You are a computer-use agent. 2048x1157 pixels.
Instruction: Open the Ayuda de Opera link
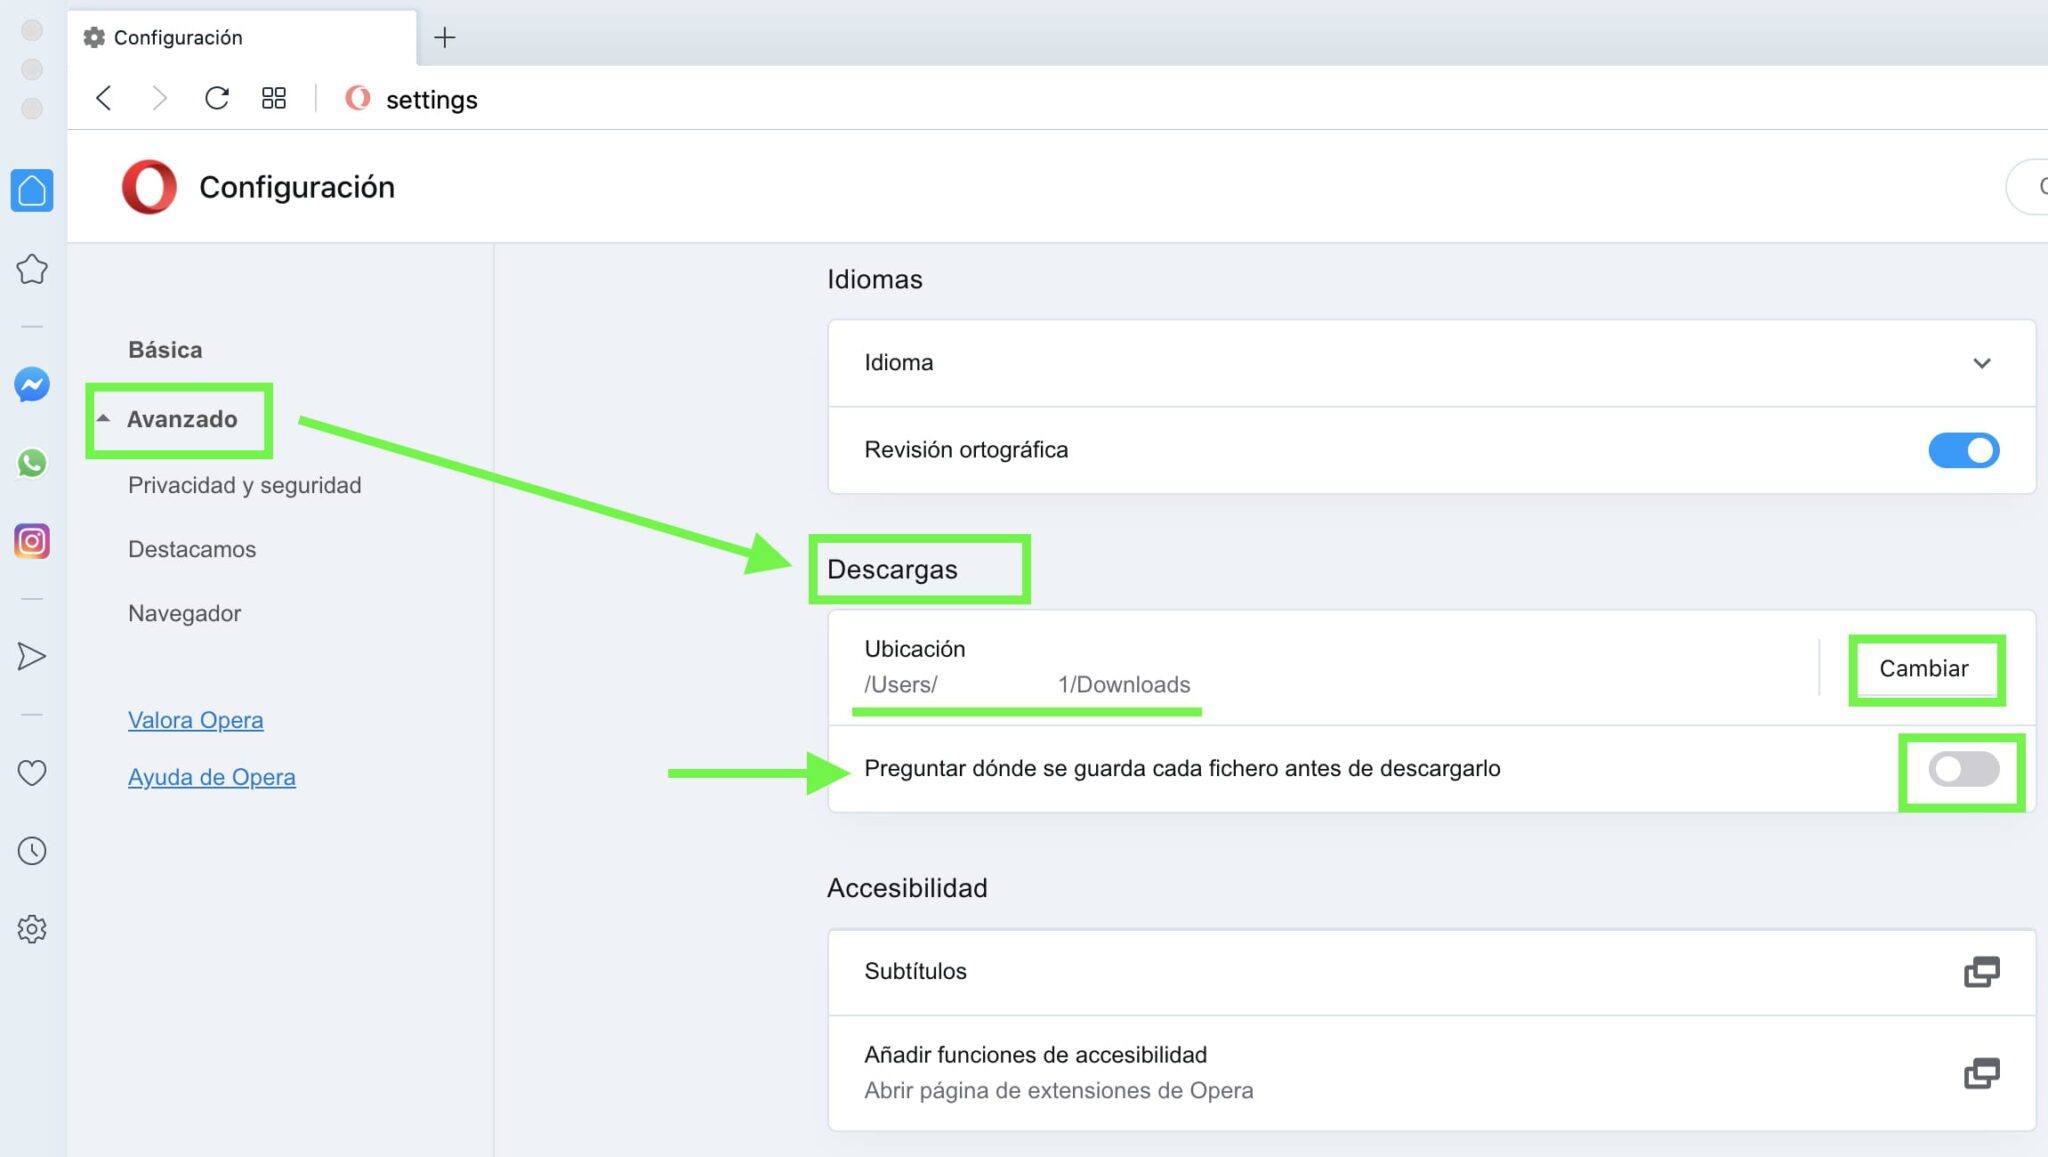[211, 777]
